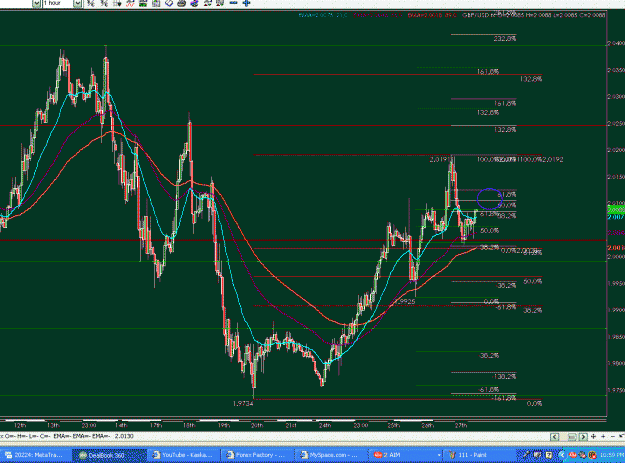The height and width of the screenshot is (463, 625).
Task: Open the YouTube taskbar window
Action: click(x=185, y=455)
